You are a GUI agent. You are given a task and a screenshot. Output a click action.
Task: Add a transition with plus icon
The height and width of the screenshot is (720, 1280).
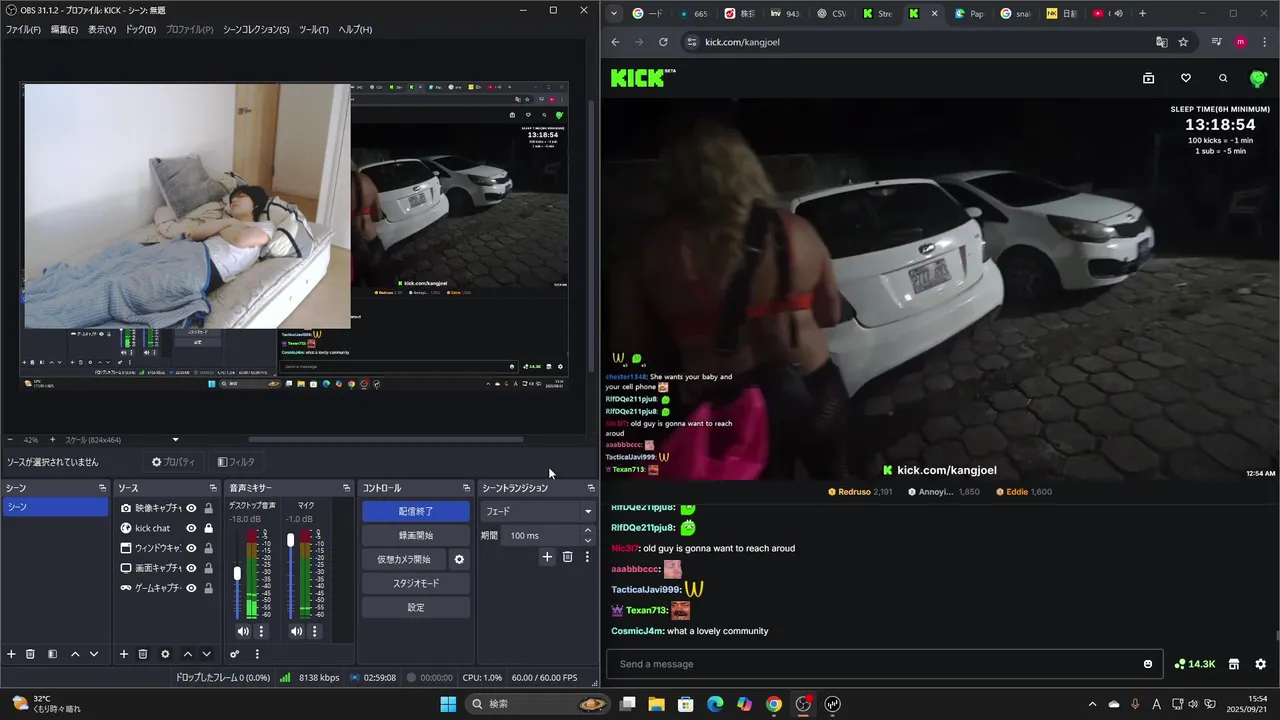tap(547, 557)
